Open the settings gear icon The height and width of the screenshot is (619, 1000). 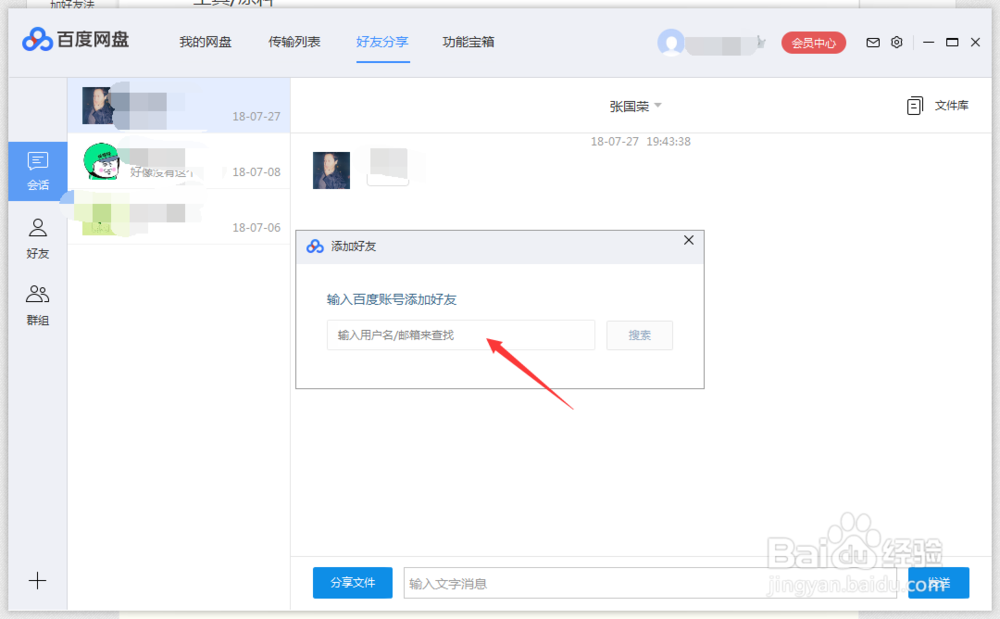point(896,42)
